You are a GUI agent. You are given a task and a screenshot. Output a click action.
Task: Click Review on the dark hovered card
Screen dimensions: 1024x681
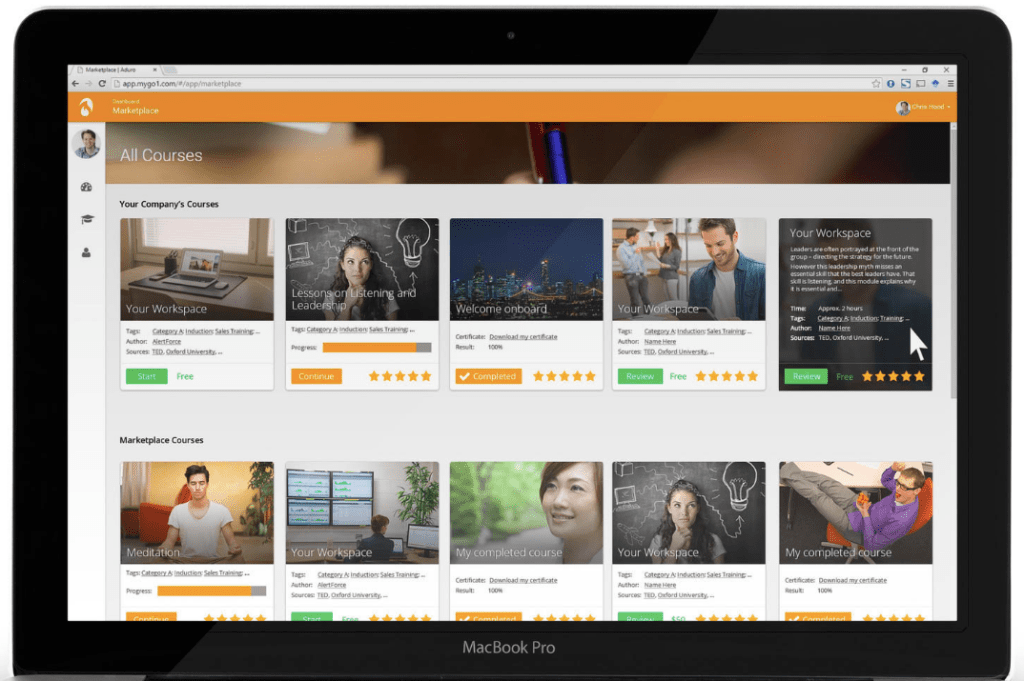point(806,376)
